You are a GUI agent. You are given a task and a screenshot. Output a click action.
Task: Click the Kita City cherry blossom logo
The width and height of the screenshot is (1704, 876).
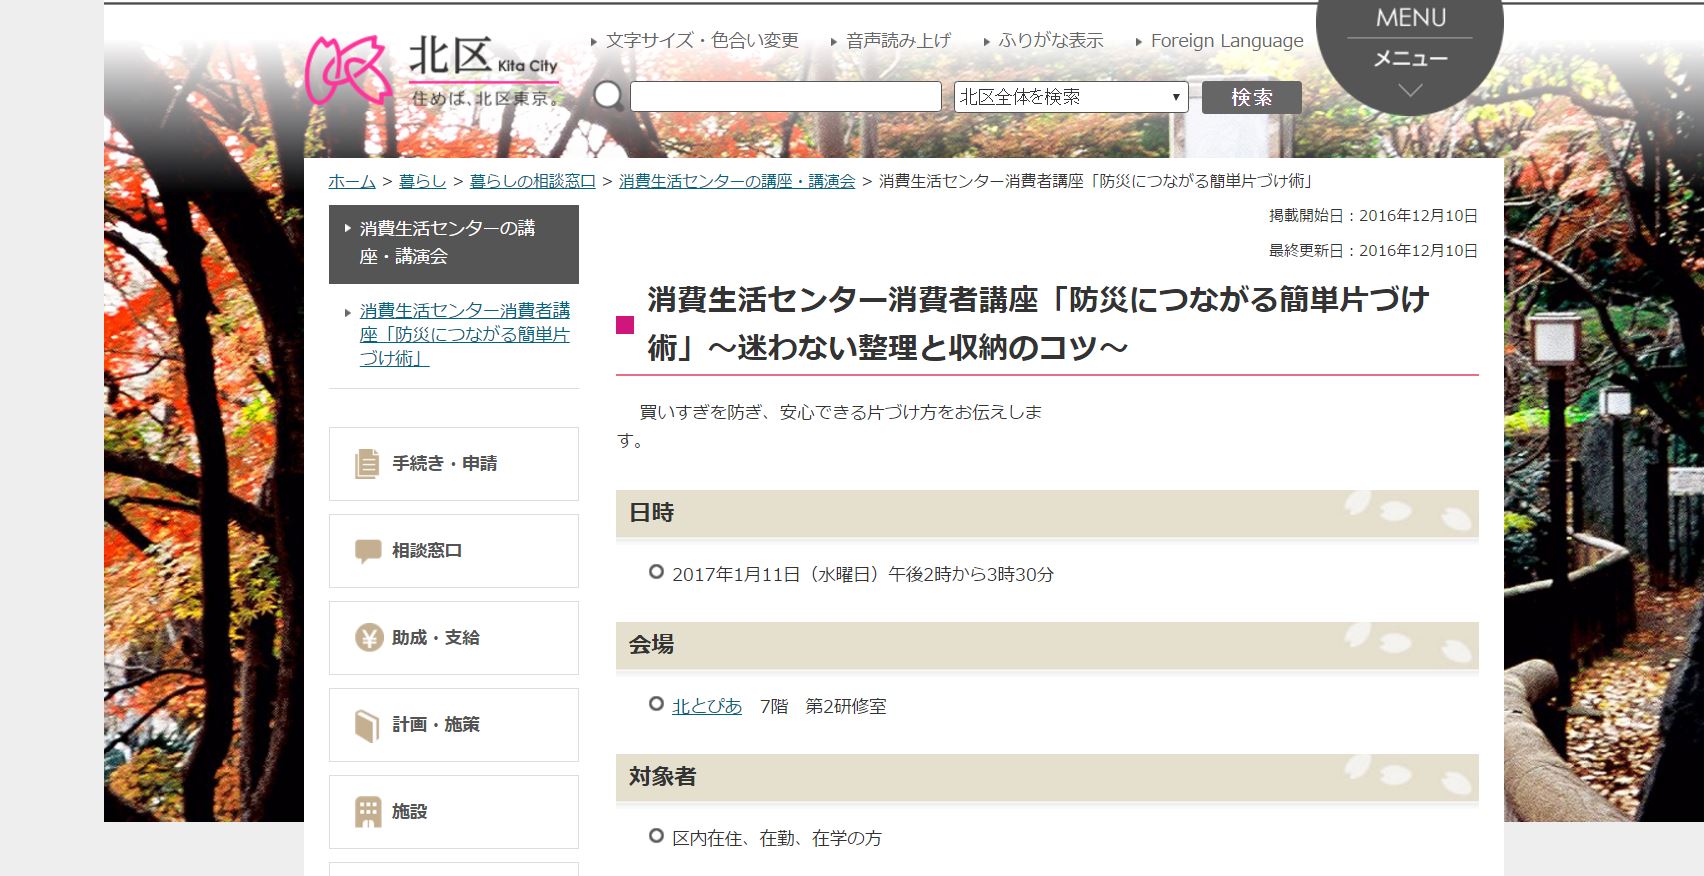(x=347, y=71)
